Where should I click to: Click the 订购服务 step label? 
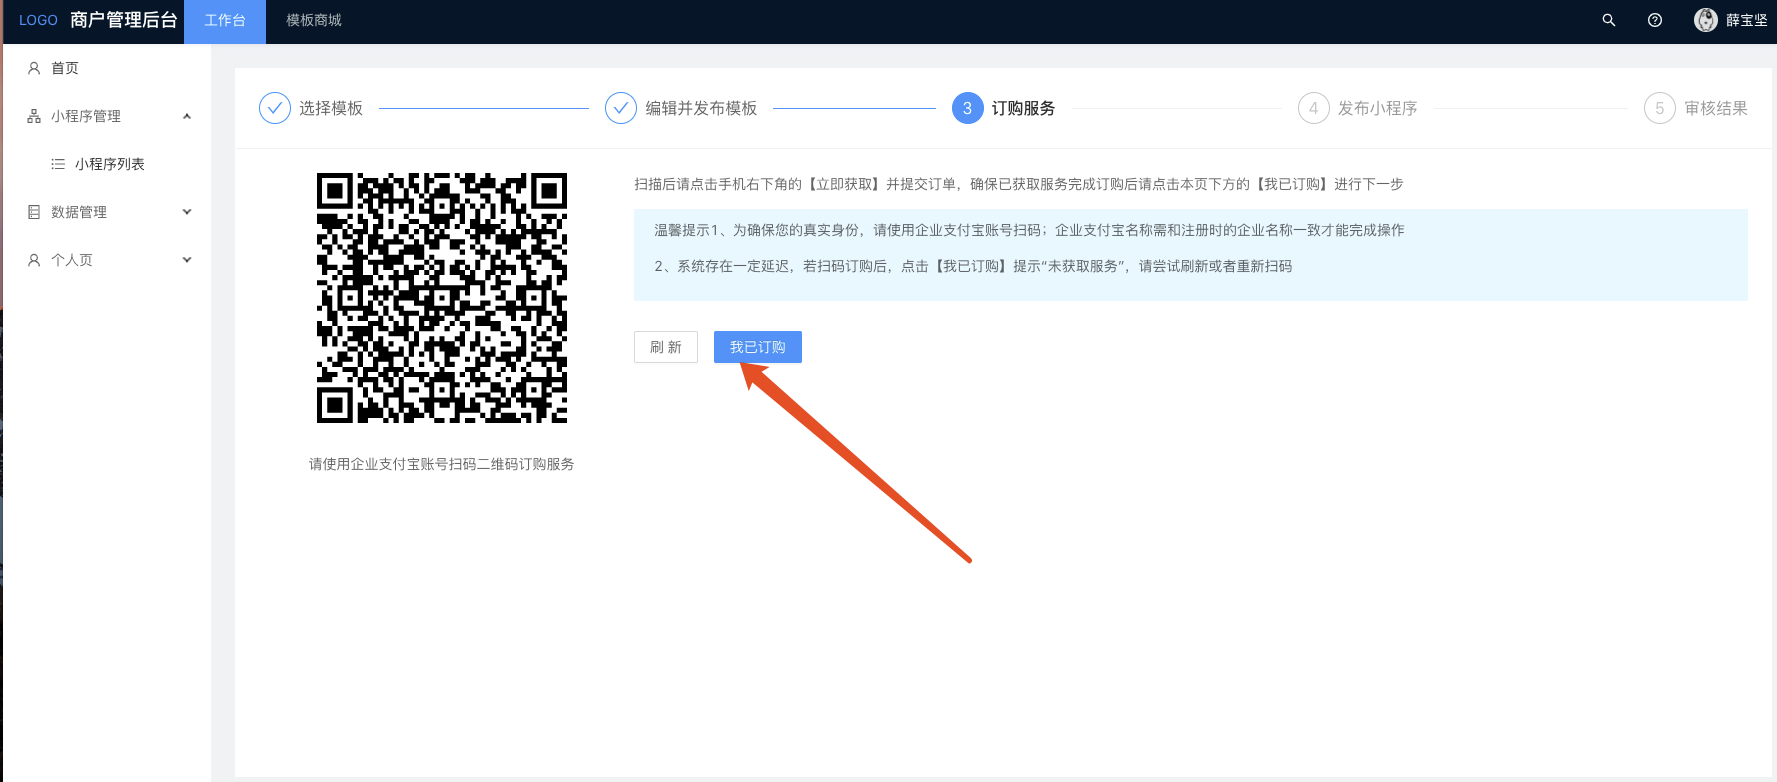click(1023, 108)
